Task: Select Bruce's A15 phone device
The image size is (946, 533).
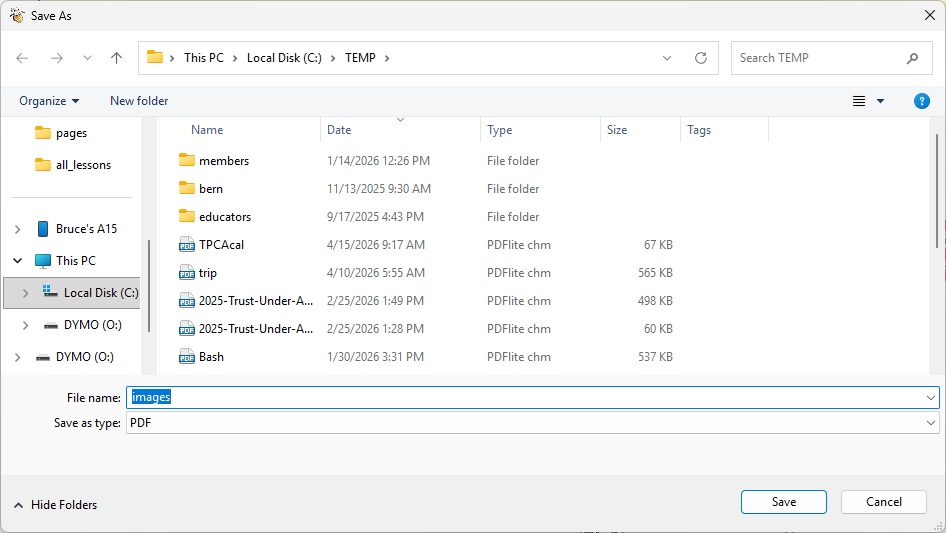Action: pyautogui.click(x=85, y=229)
